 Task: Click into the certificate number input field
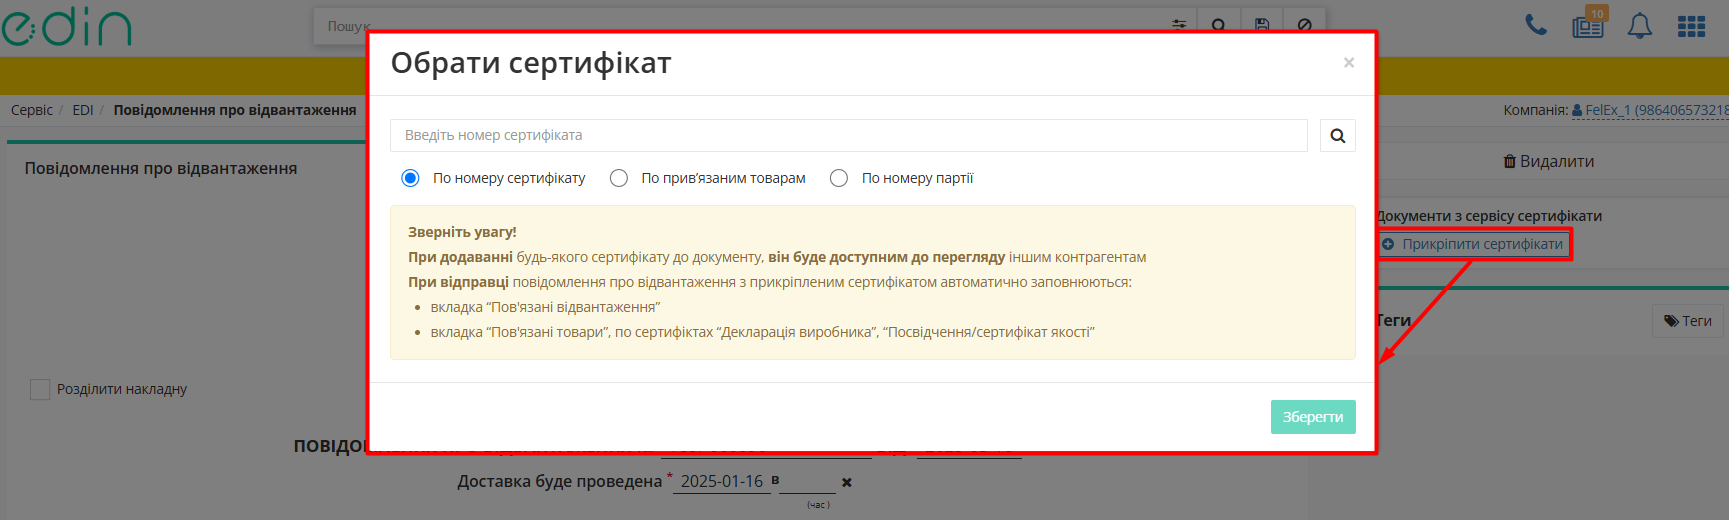(x=849, y=136)
